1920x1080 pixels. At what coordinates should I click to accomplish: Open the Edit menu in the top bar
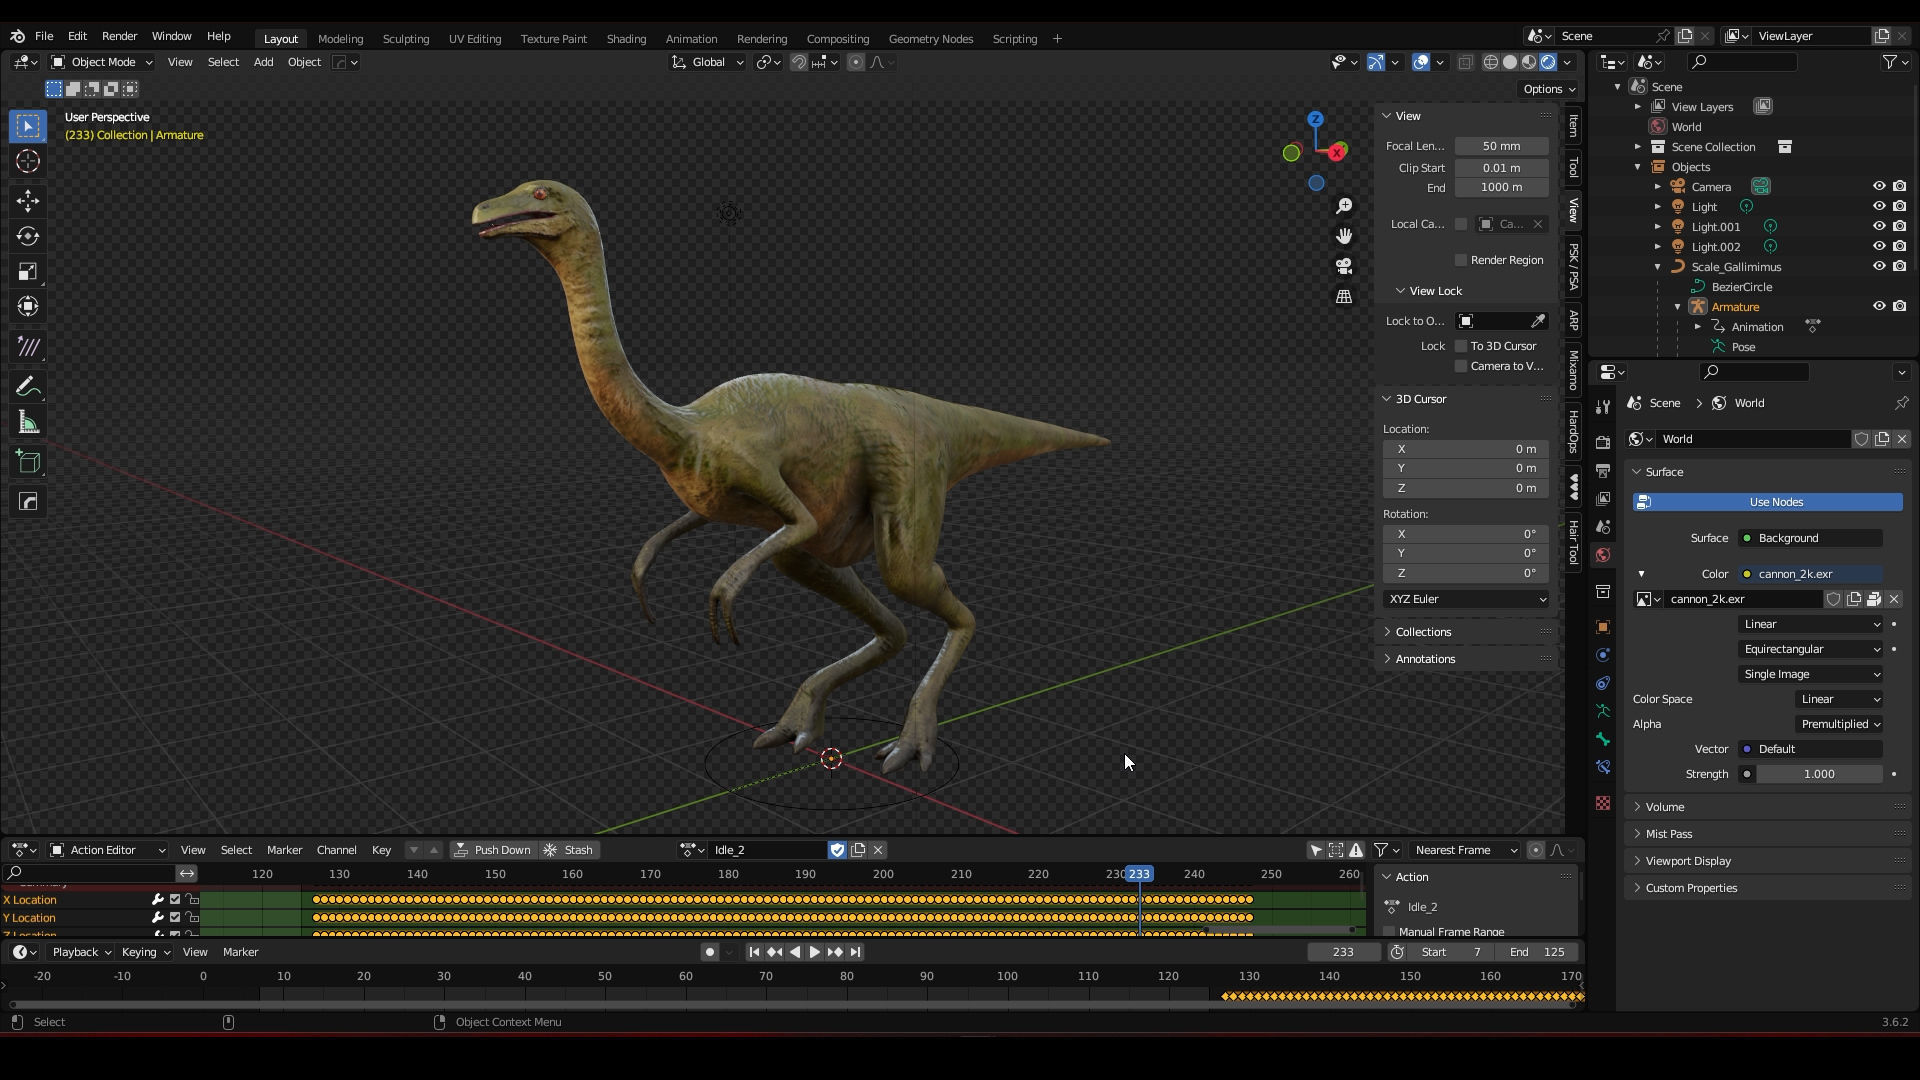pos(77,36)
